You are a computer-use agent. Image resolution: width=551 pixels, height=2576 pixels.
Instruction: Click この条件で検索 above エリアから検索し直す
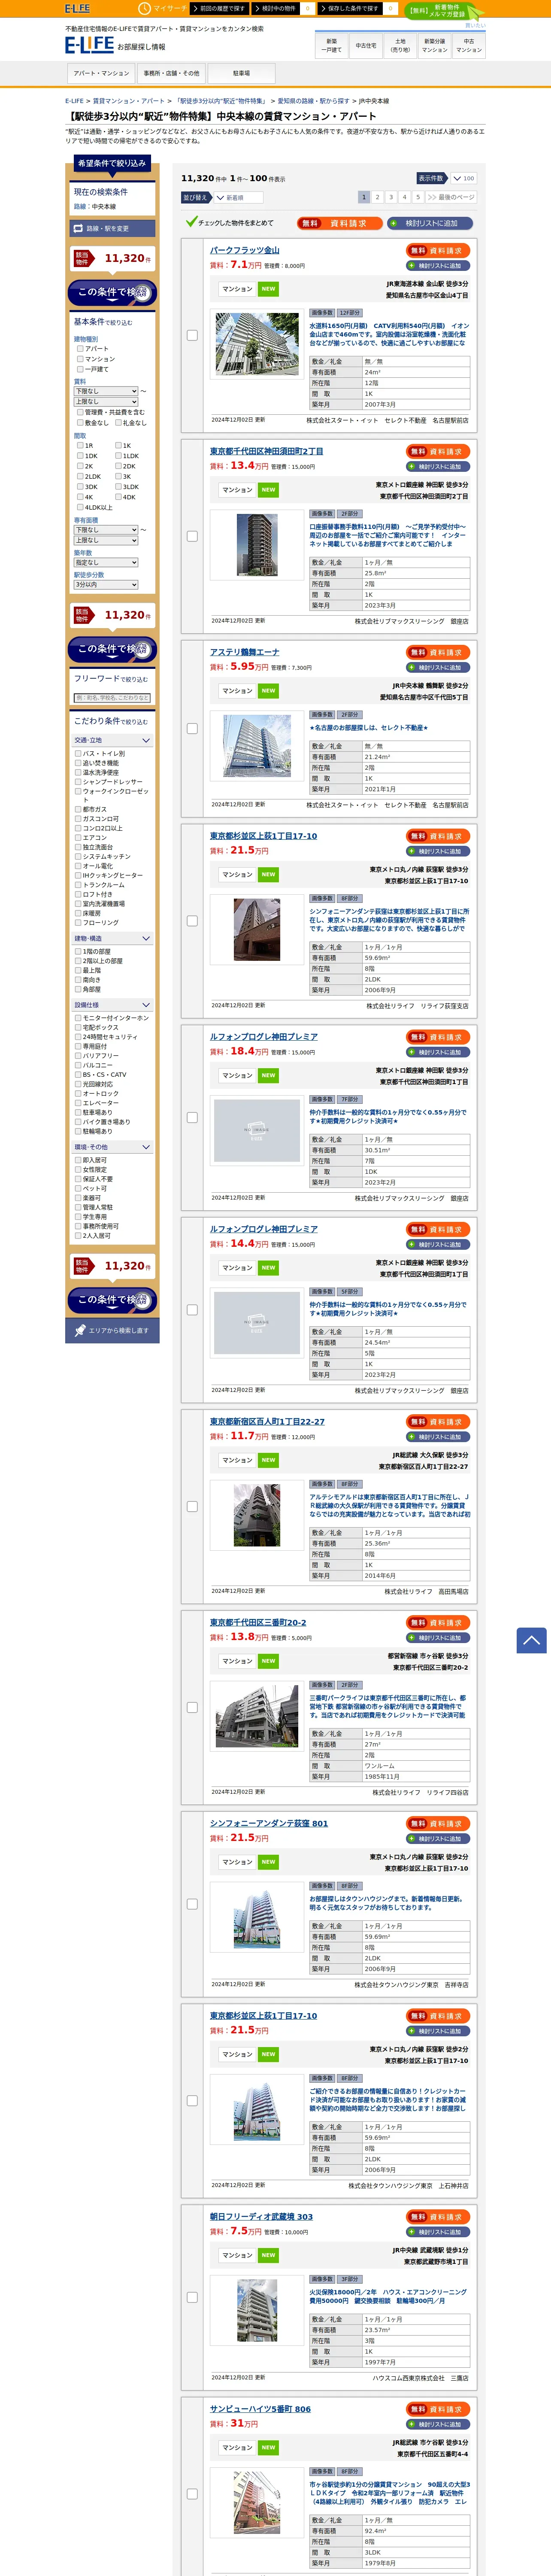coord(112,1299)
